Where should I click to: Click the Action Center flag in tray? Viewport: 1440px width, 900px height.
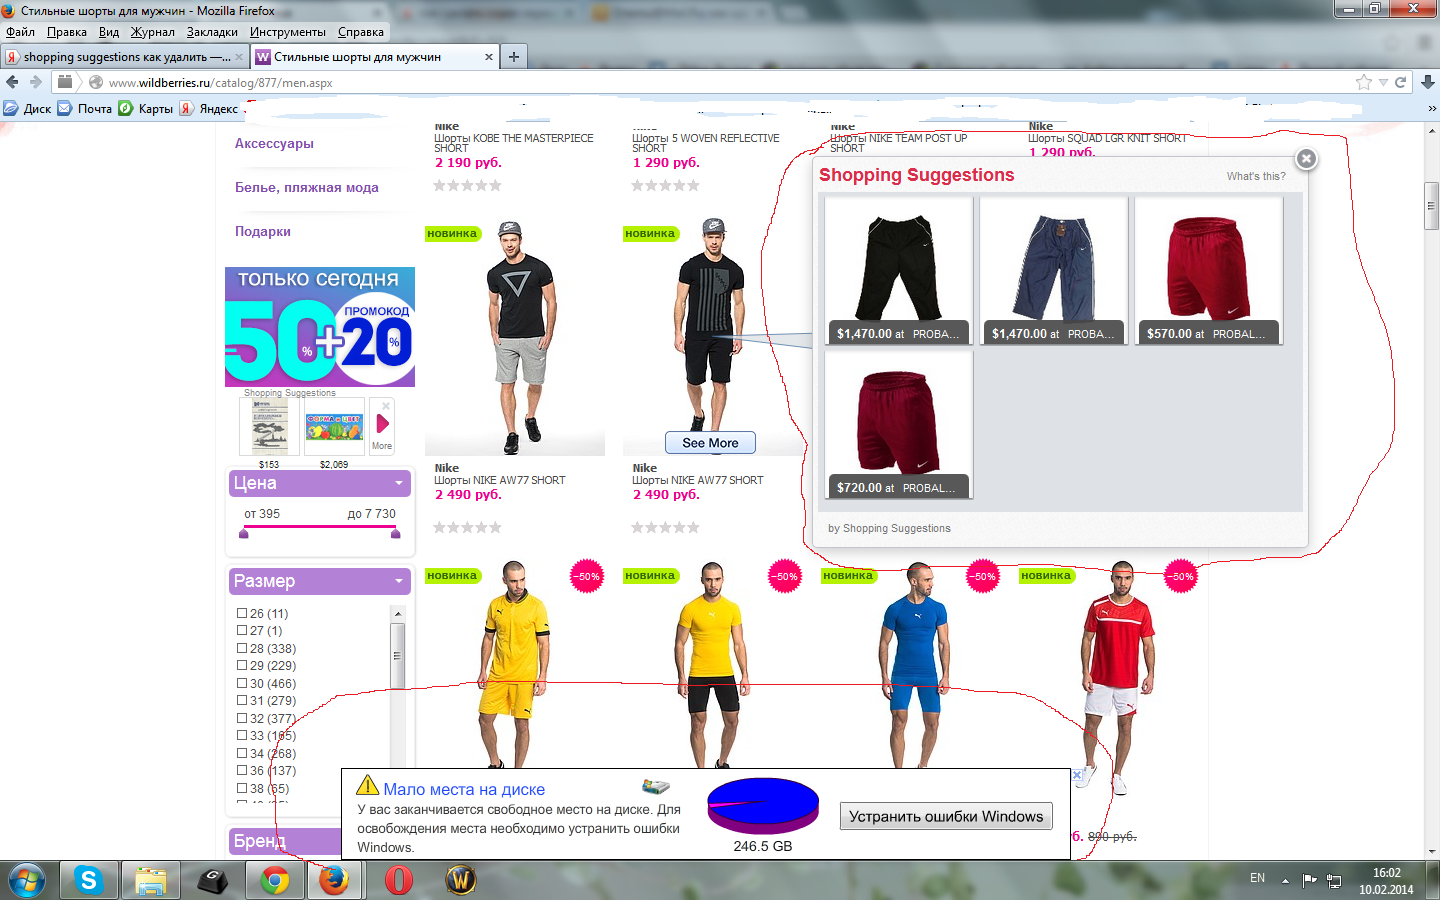pos(1310,880)
